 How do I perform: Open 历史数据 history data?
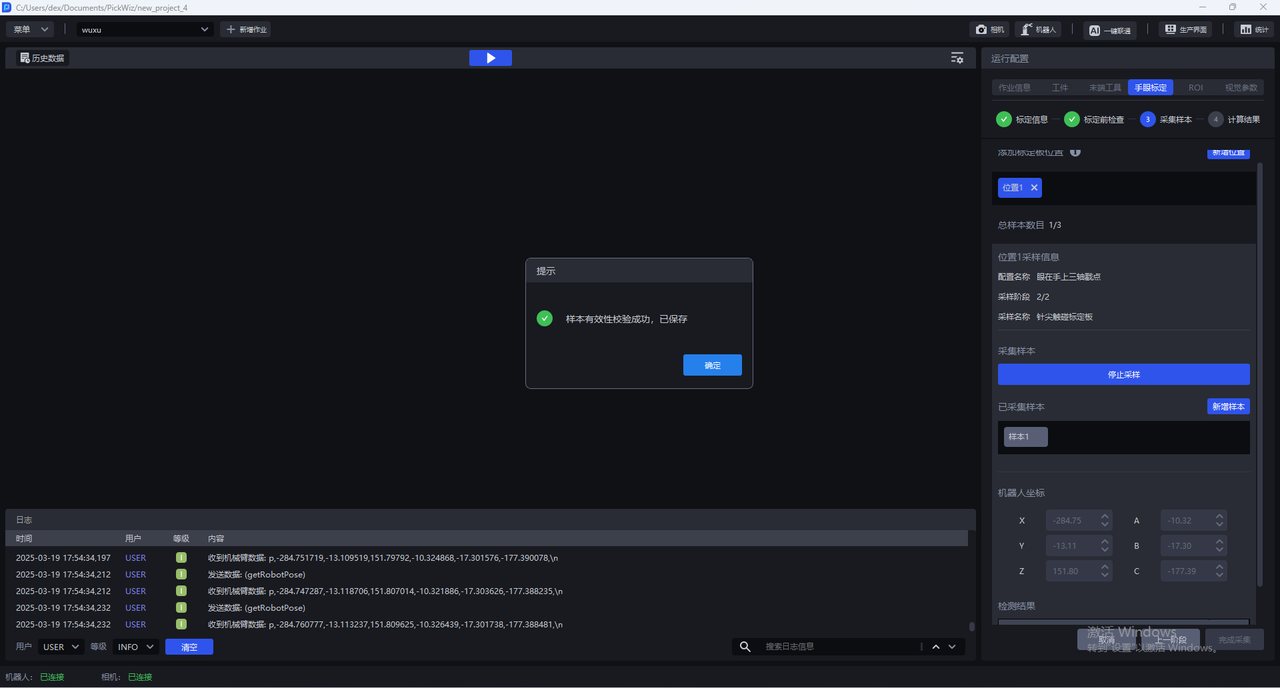coord(42,58)
